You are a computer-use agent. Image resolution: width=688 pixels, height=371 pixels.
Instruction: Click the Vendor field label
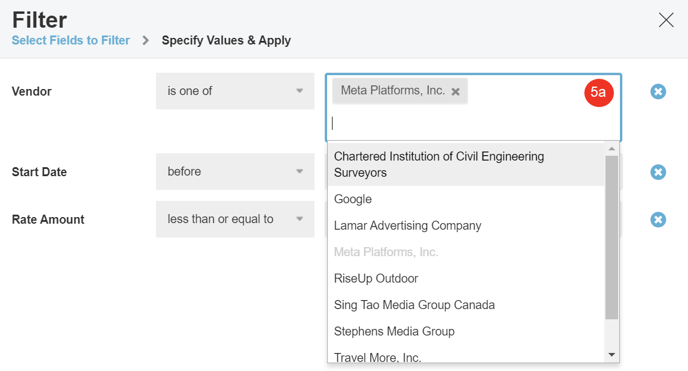point(32,91)
